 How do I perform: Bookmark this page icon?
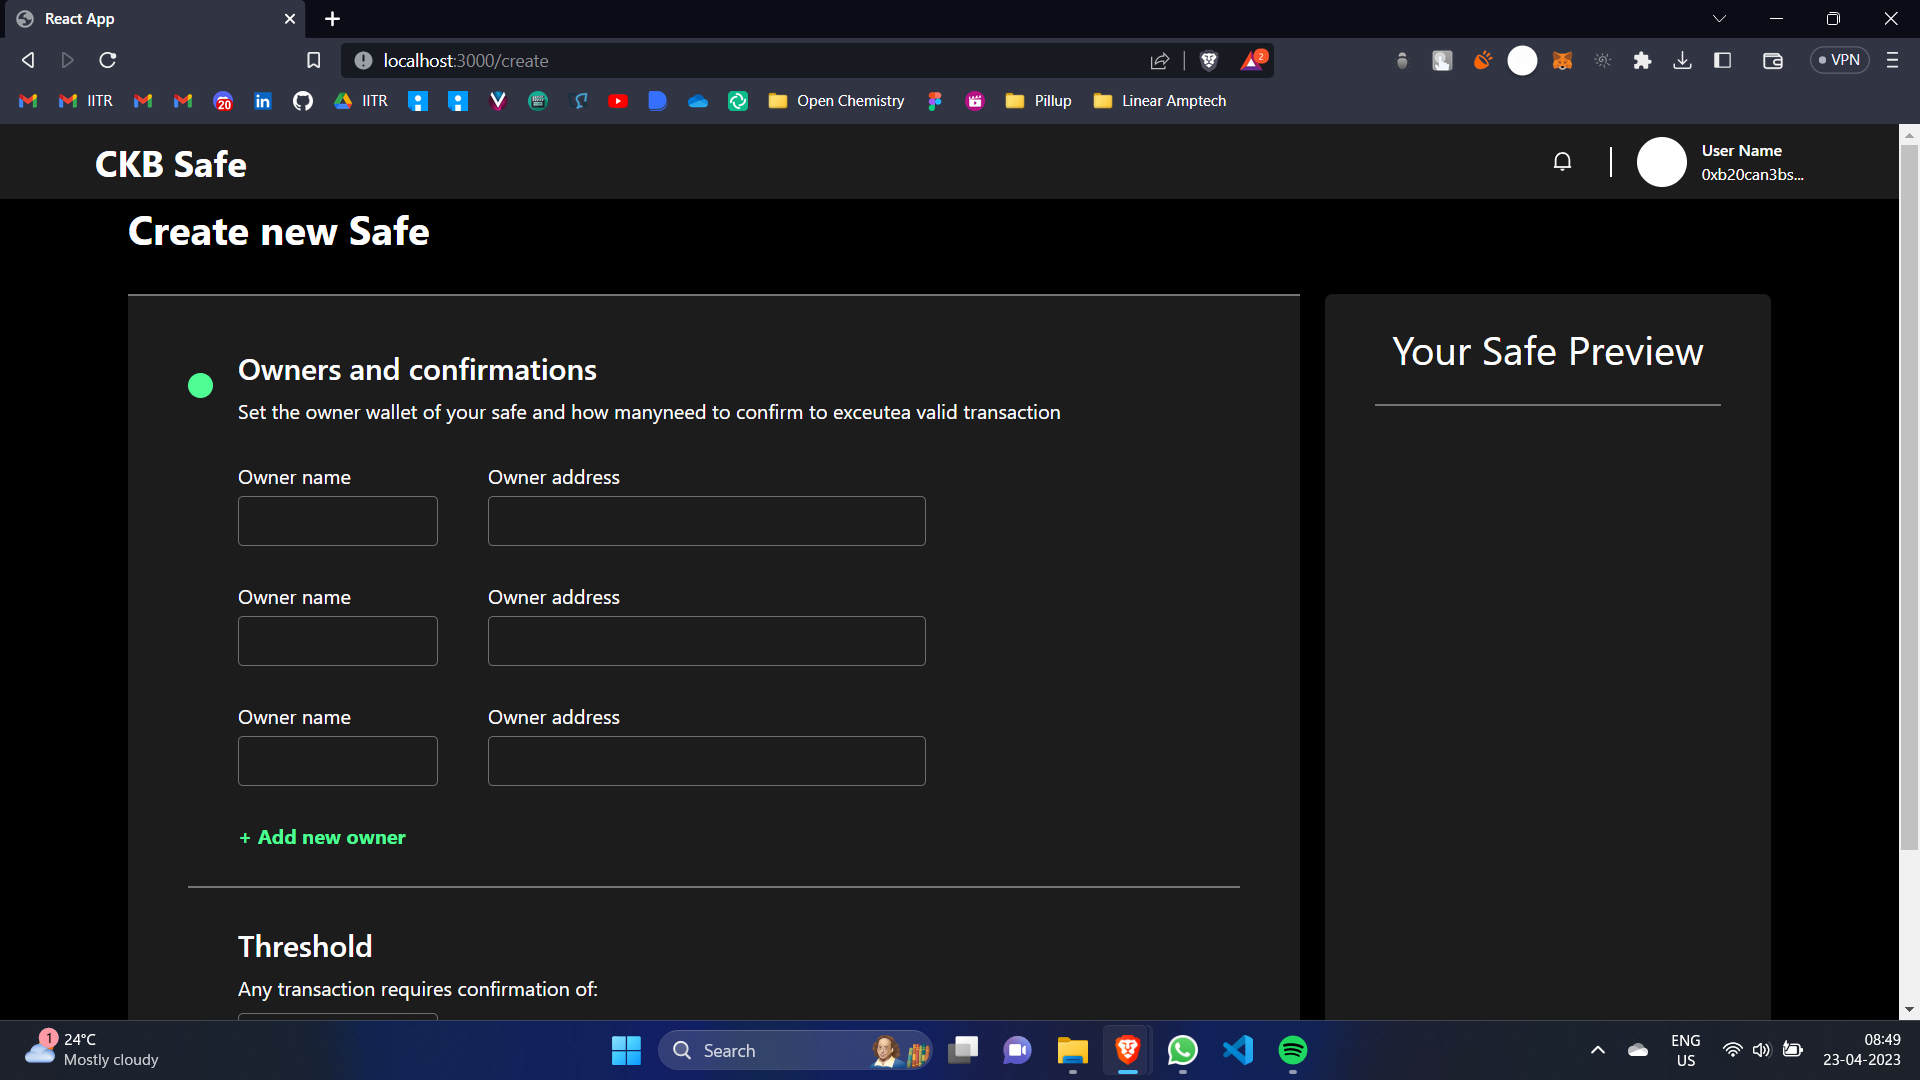313,61
